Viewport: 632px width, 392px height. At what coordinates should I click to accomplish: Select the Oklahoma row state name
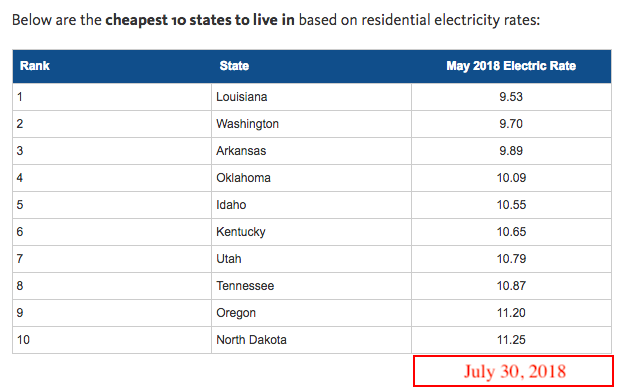243,178
